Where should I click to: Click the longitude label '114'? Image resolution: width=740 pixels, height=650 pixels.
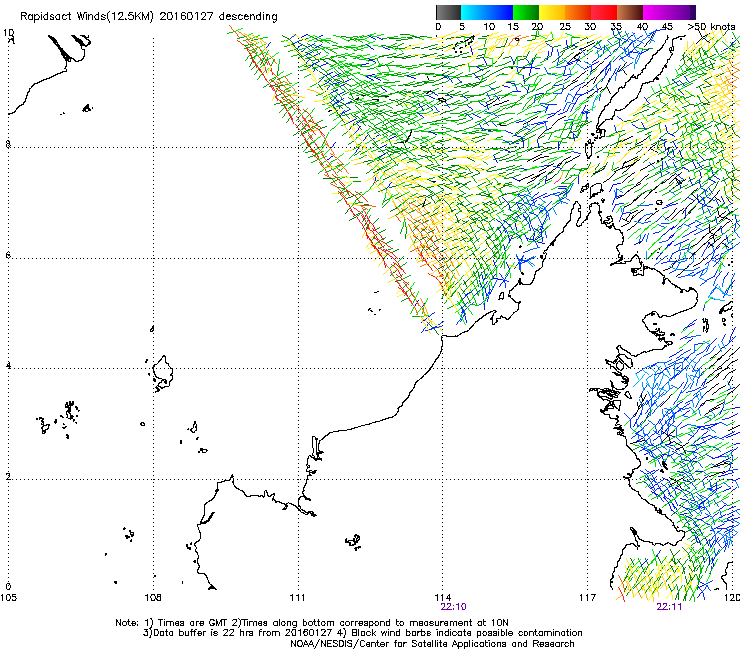coord(443,598)
